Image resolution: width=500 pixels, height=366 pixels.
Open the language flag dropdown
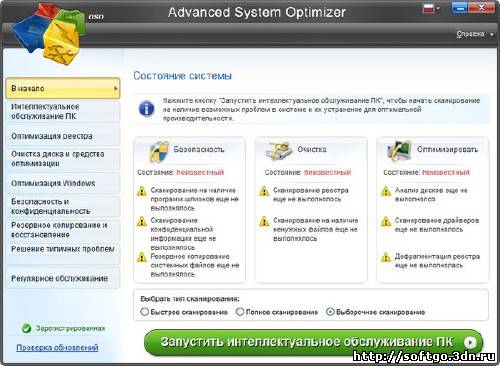coord(432,9)
